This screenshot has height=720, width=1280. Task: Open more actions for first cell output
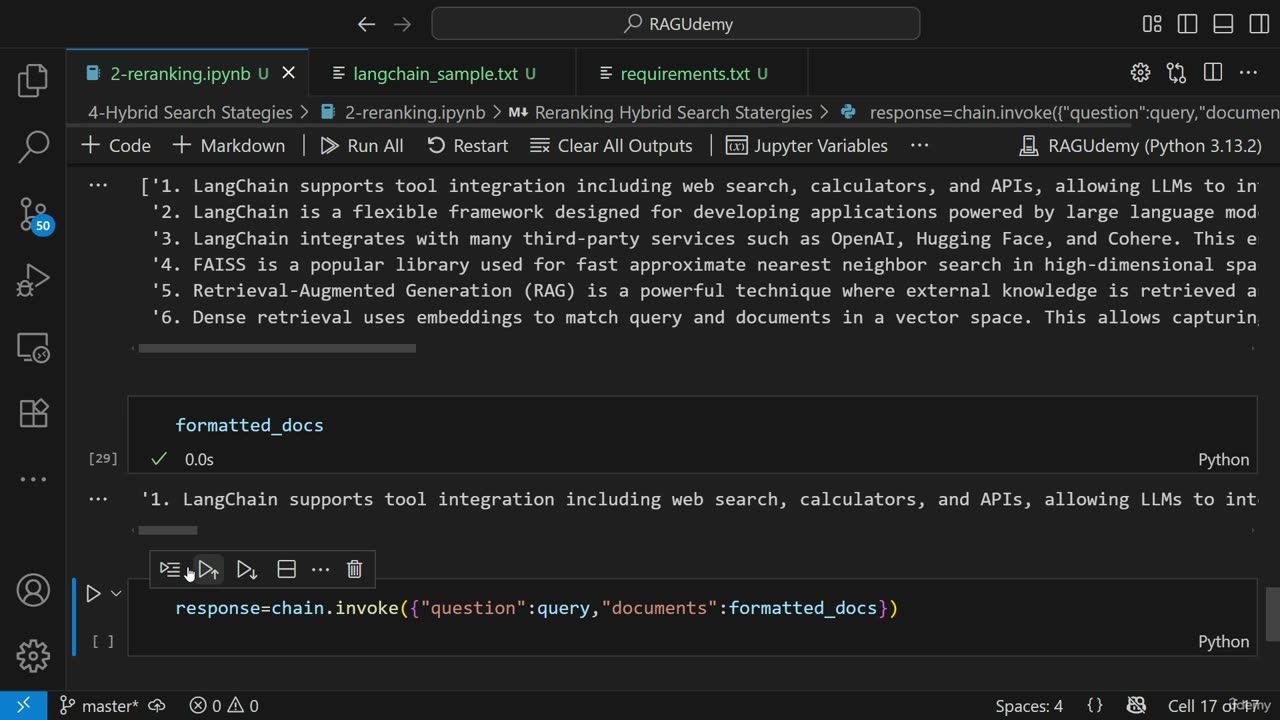(x=98, y=186)
